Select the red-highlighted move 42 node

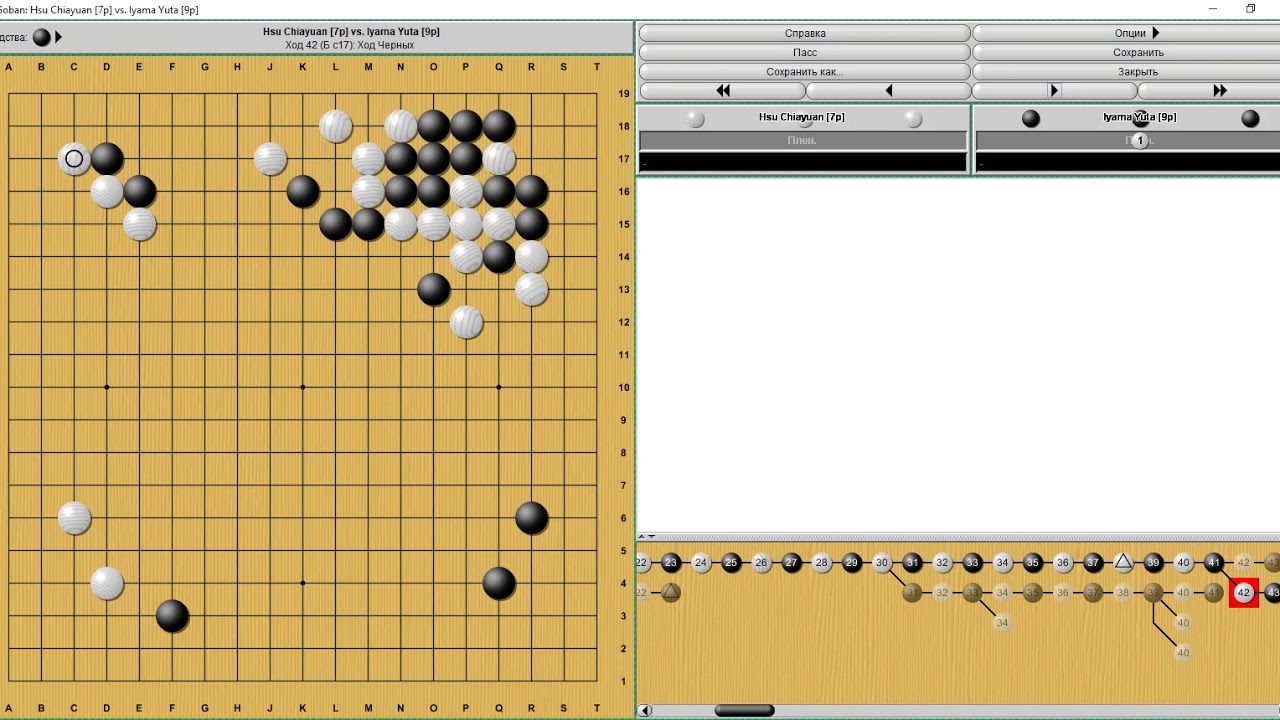tap(1243, 593)
